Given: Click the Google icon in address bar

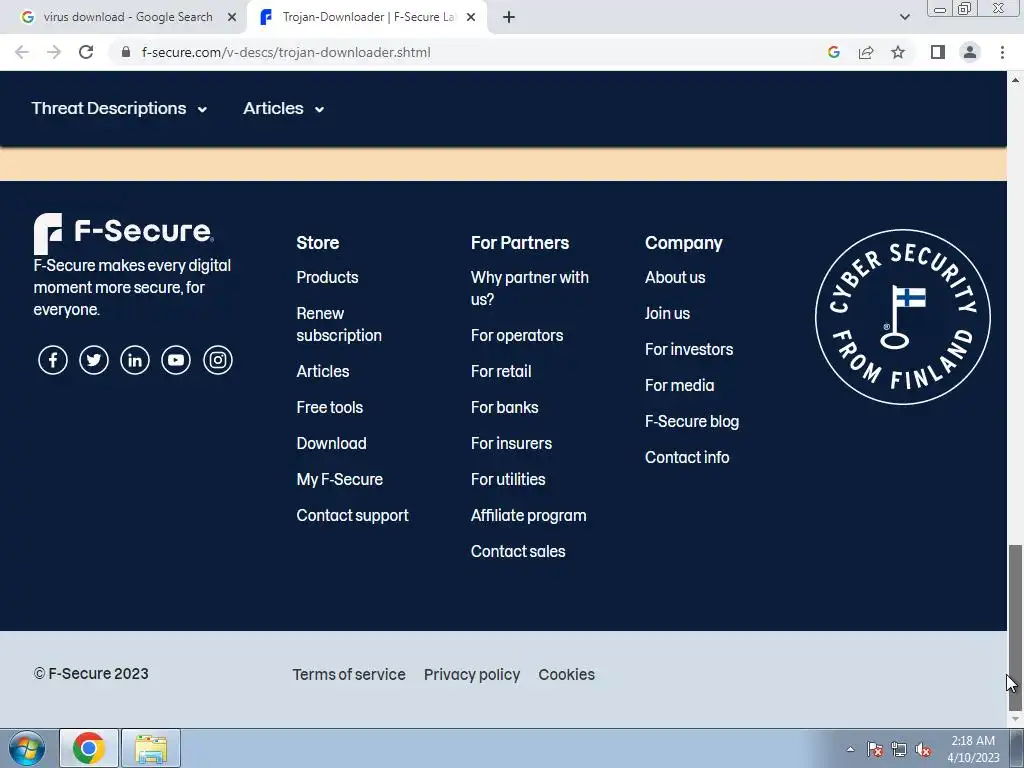Looking at the screenshot, I should pos(834,52).
